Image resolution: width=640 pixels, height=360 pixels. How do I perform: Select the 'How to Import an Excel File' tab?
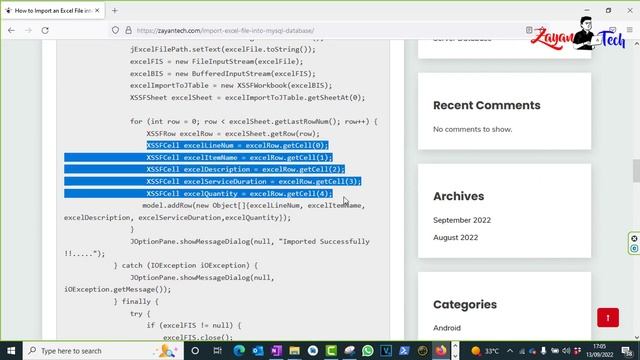point(52,11)
